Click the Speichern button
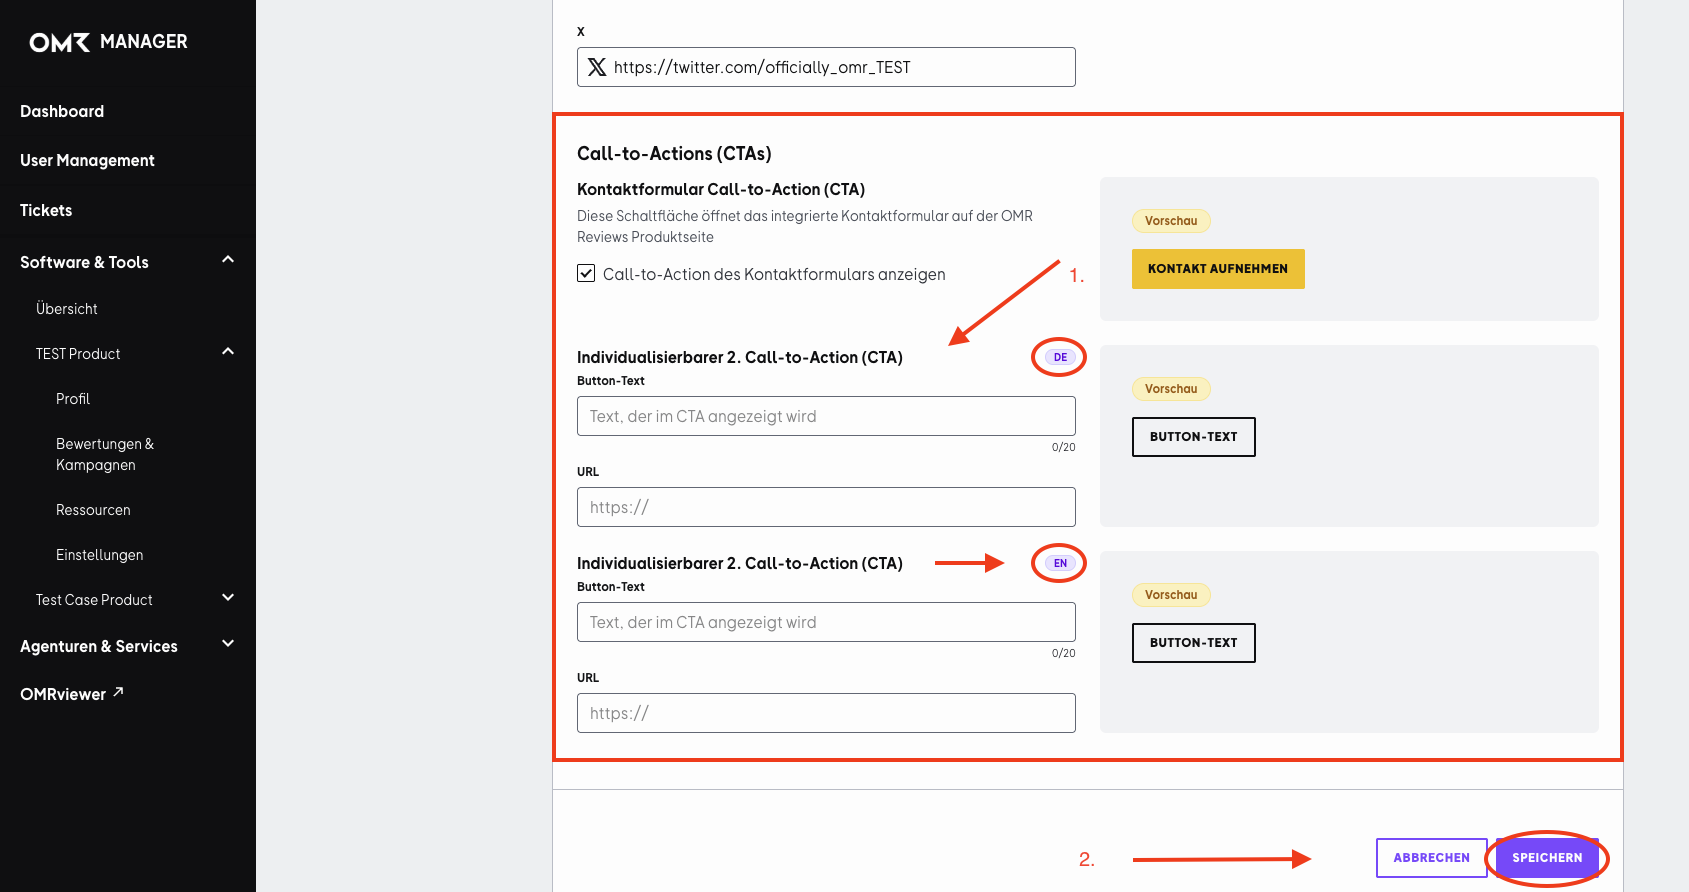This screenshot has height=892, width=1689. coord(1547,858)
